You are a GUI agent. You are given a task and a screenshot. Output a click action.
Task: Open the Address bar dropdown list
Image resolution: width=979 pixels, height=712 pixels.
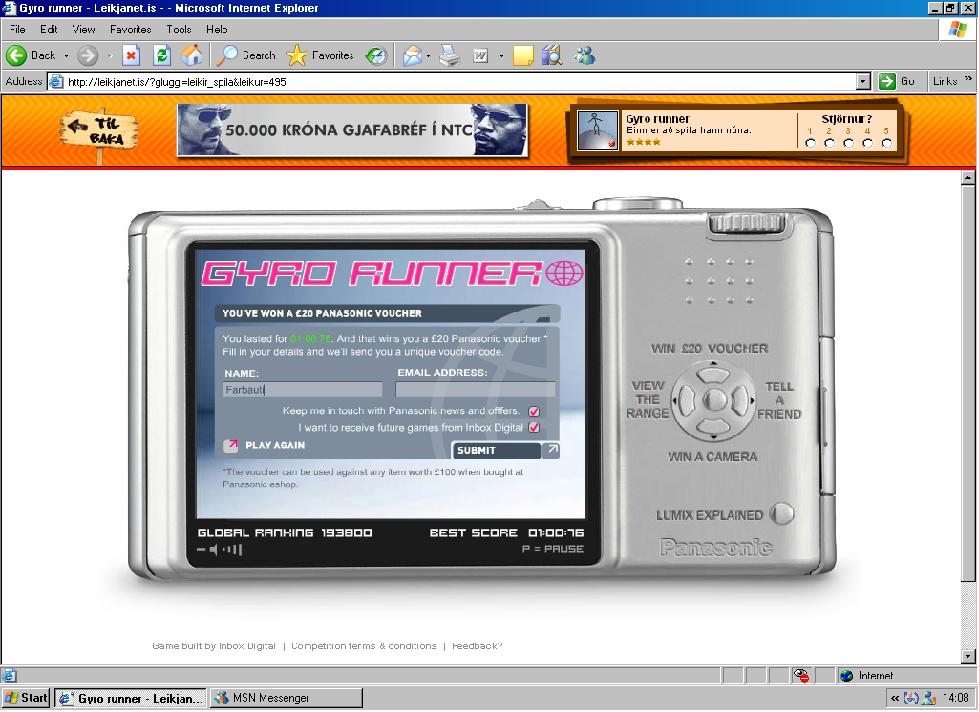tap(863, 82)
